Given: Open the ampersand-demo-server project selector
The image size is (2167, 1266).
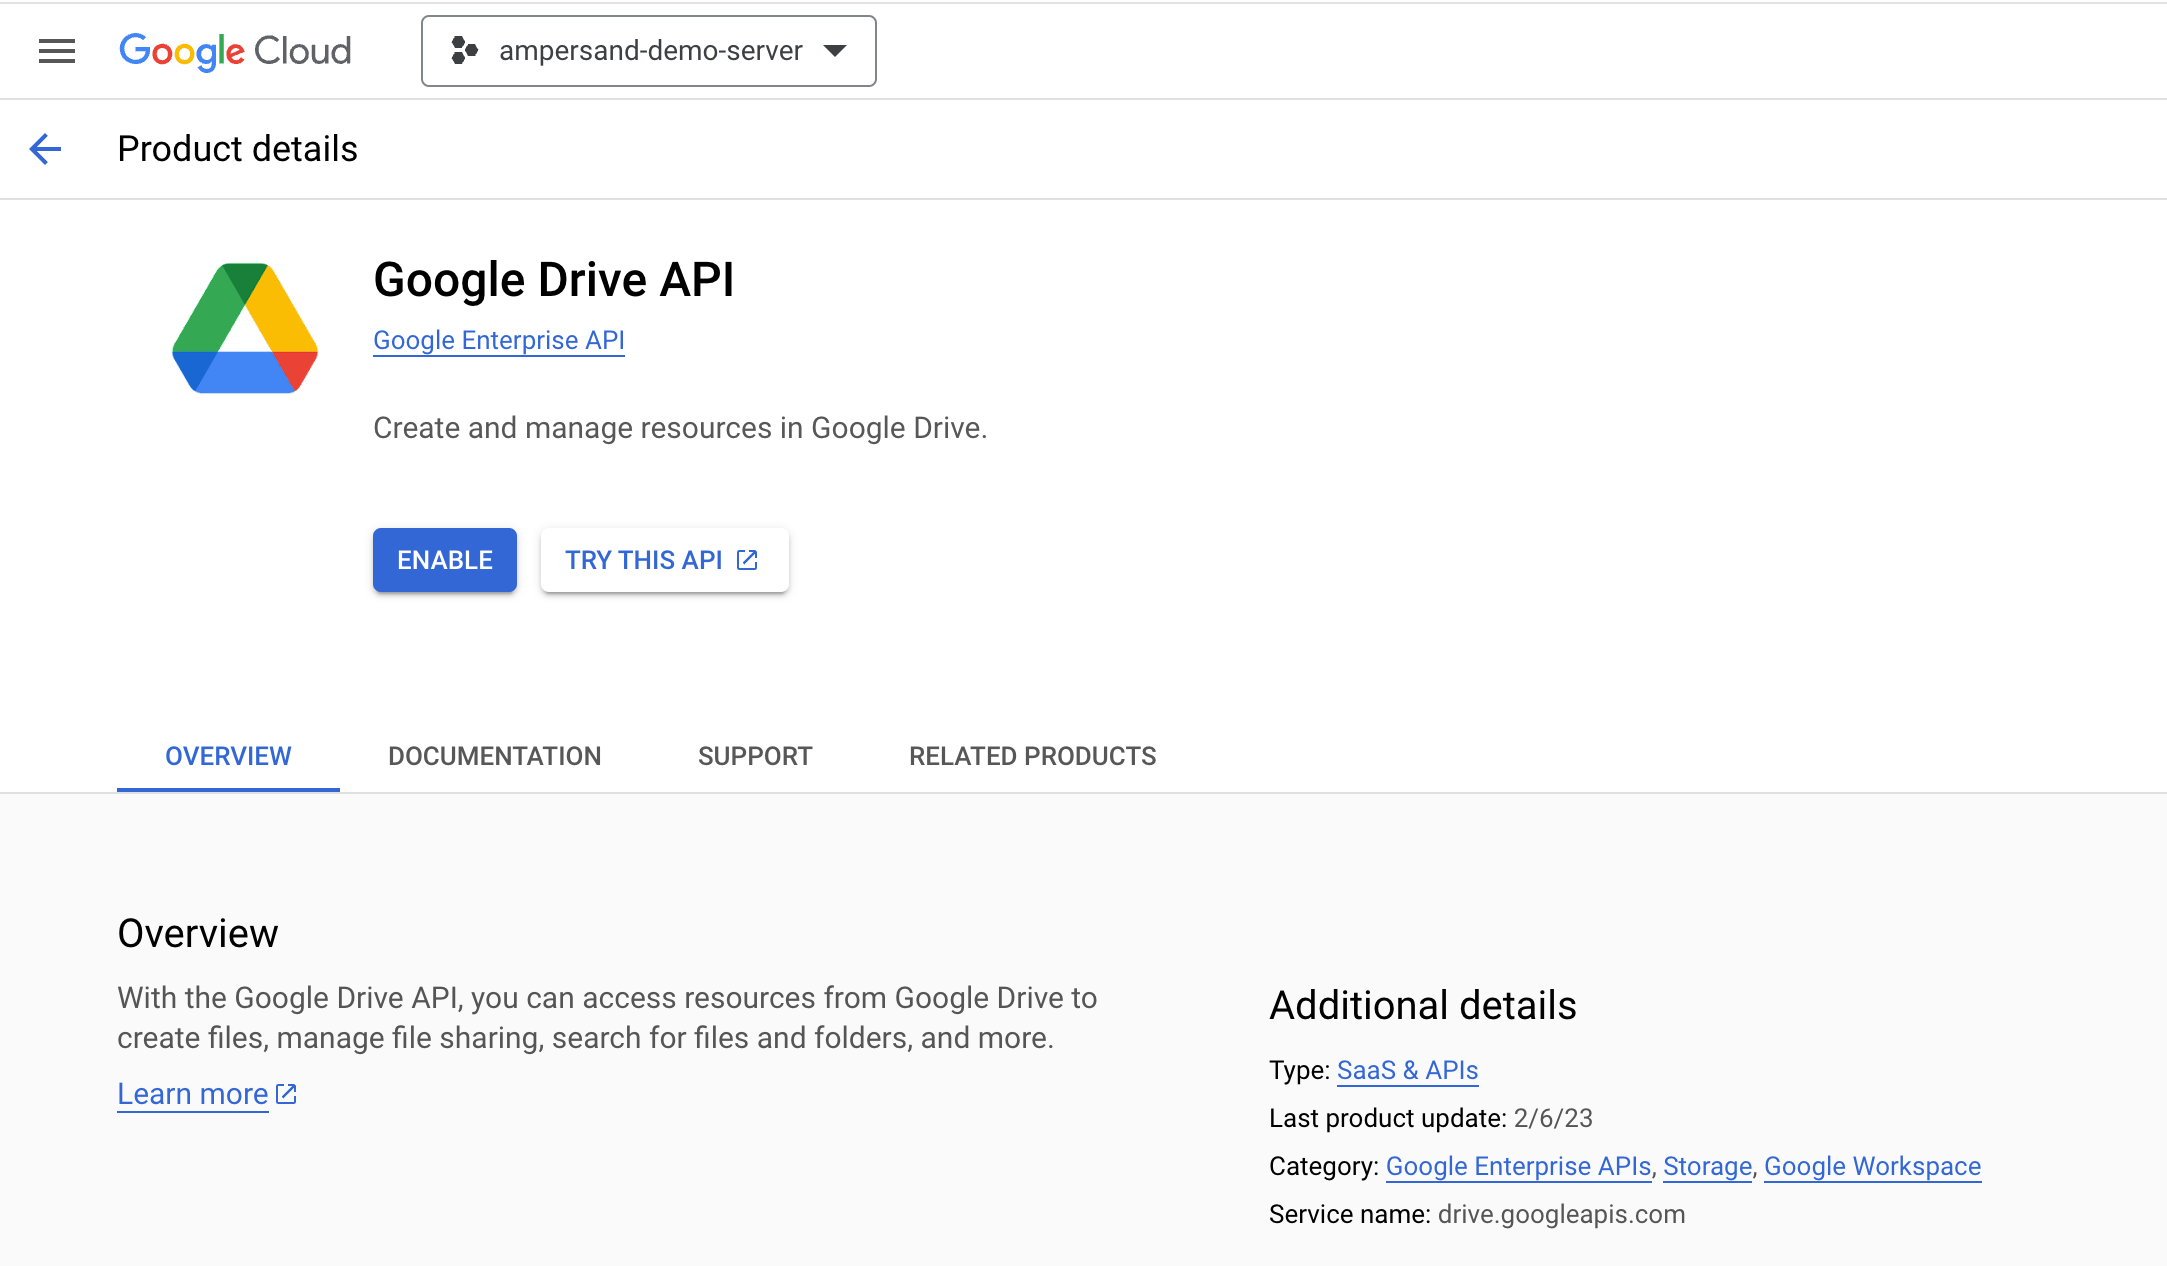Looking at the screenshot, I should [649, 51].
